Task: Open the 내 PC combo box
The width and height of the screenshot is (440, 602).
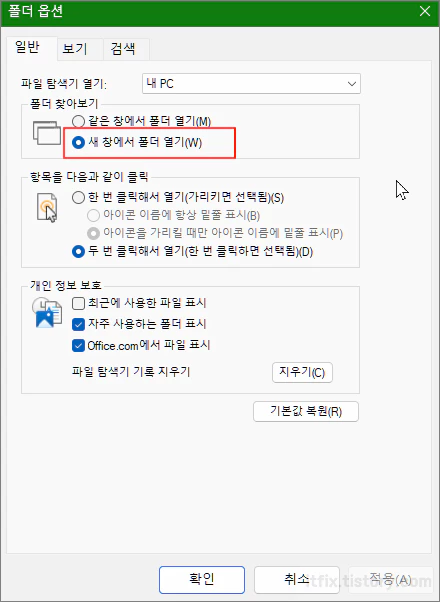Action: [251, 84]
